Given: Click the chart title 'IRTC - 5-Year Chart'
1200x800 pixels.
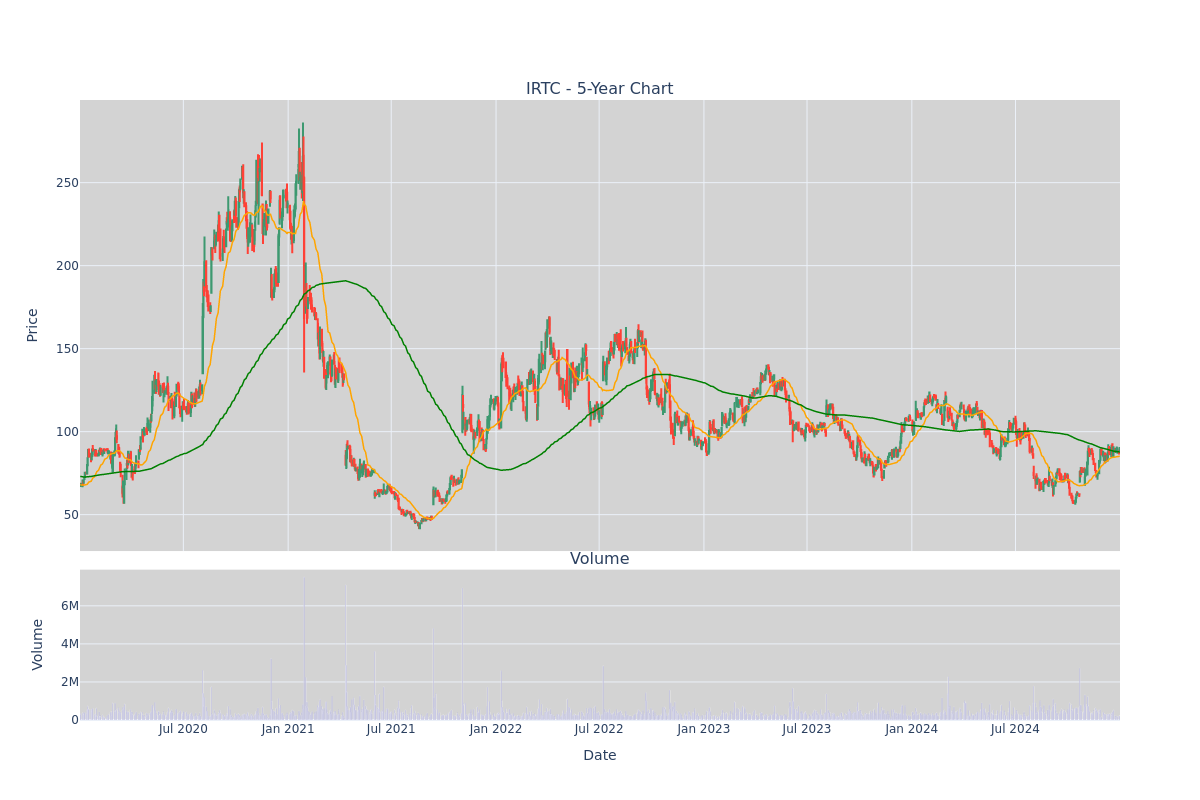Looking at the screenshot, I should coord(599,89).
